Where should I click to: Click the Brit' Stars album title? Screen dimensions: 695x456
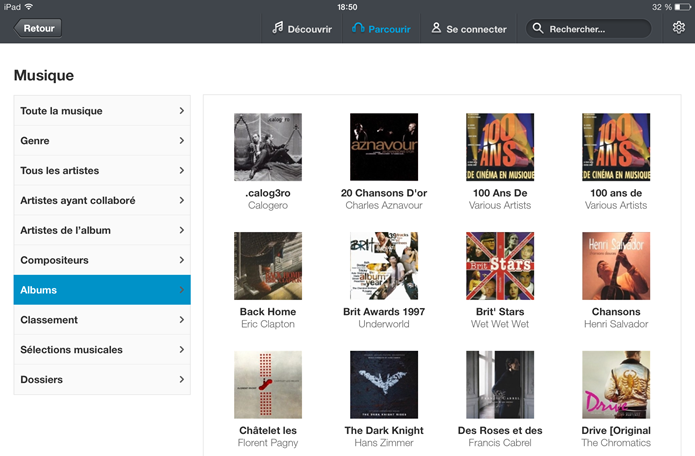[500, 312]
